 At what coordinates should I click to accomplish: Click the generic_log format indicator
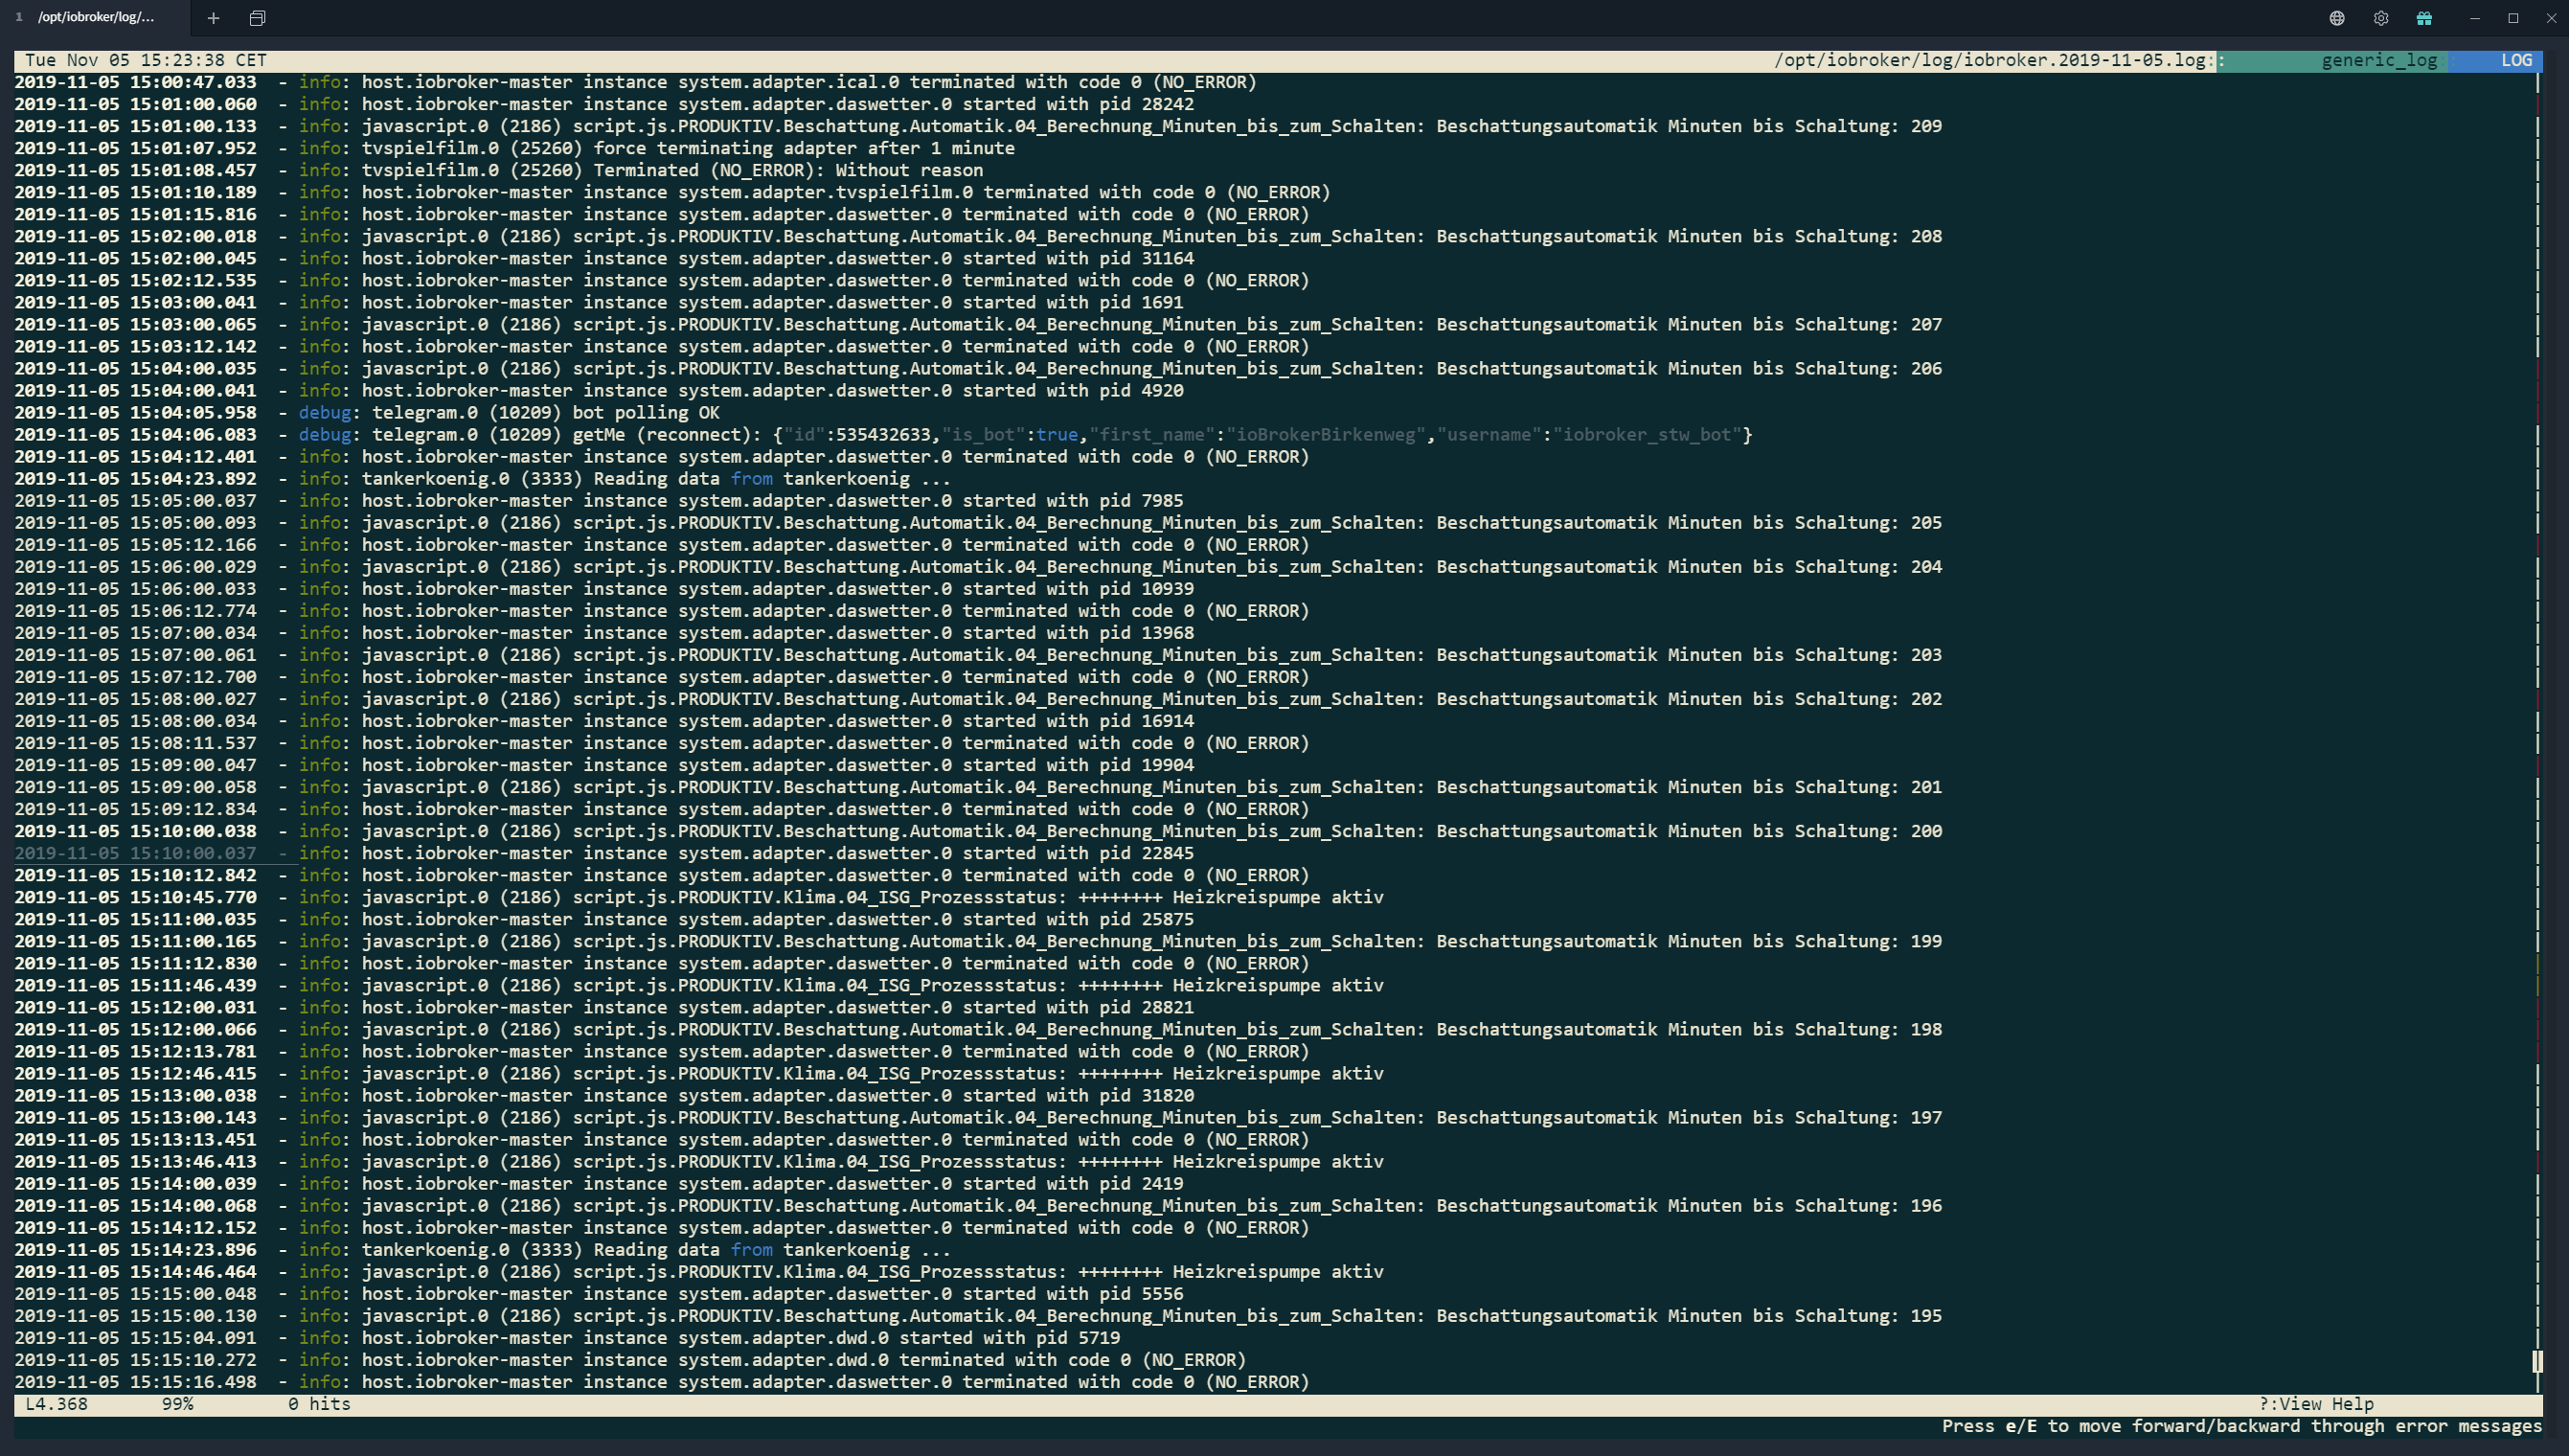[2378, 60]
